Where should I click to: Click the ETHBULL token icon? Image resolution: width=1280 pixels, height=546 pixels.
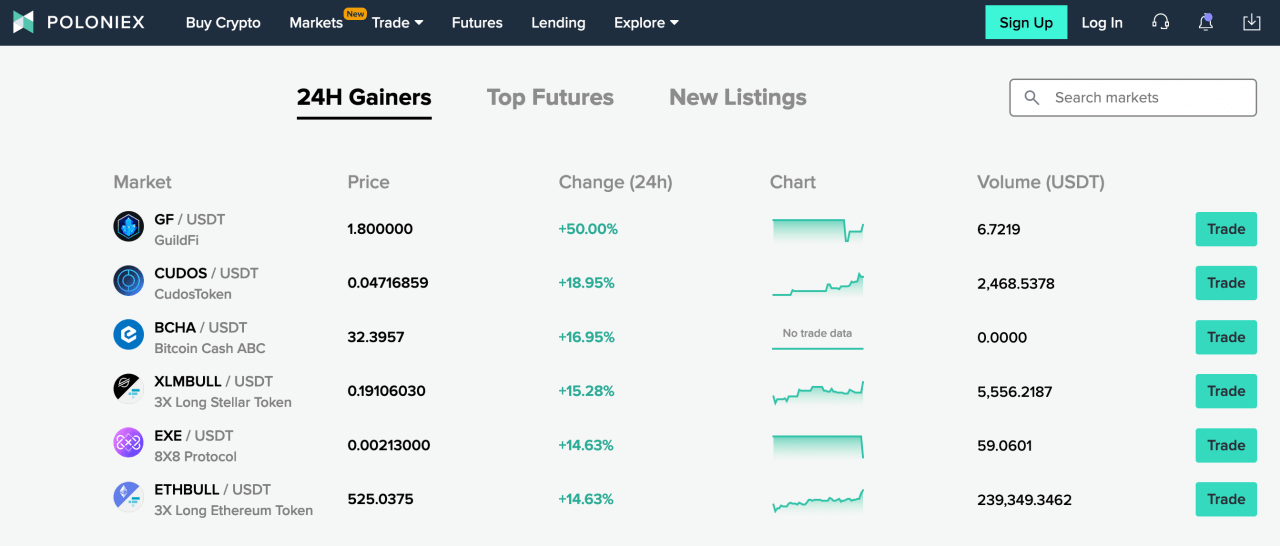coord(128,497)
